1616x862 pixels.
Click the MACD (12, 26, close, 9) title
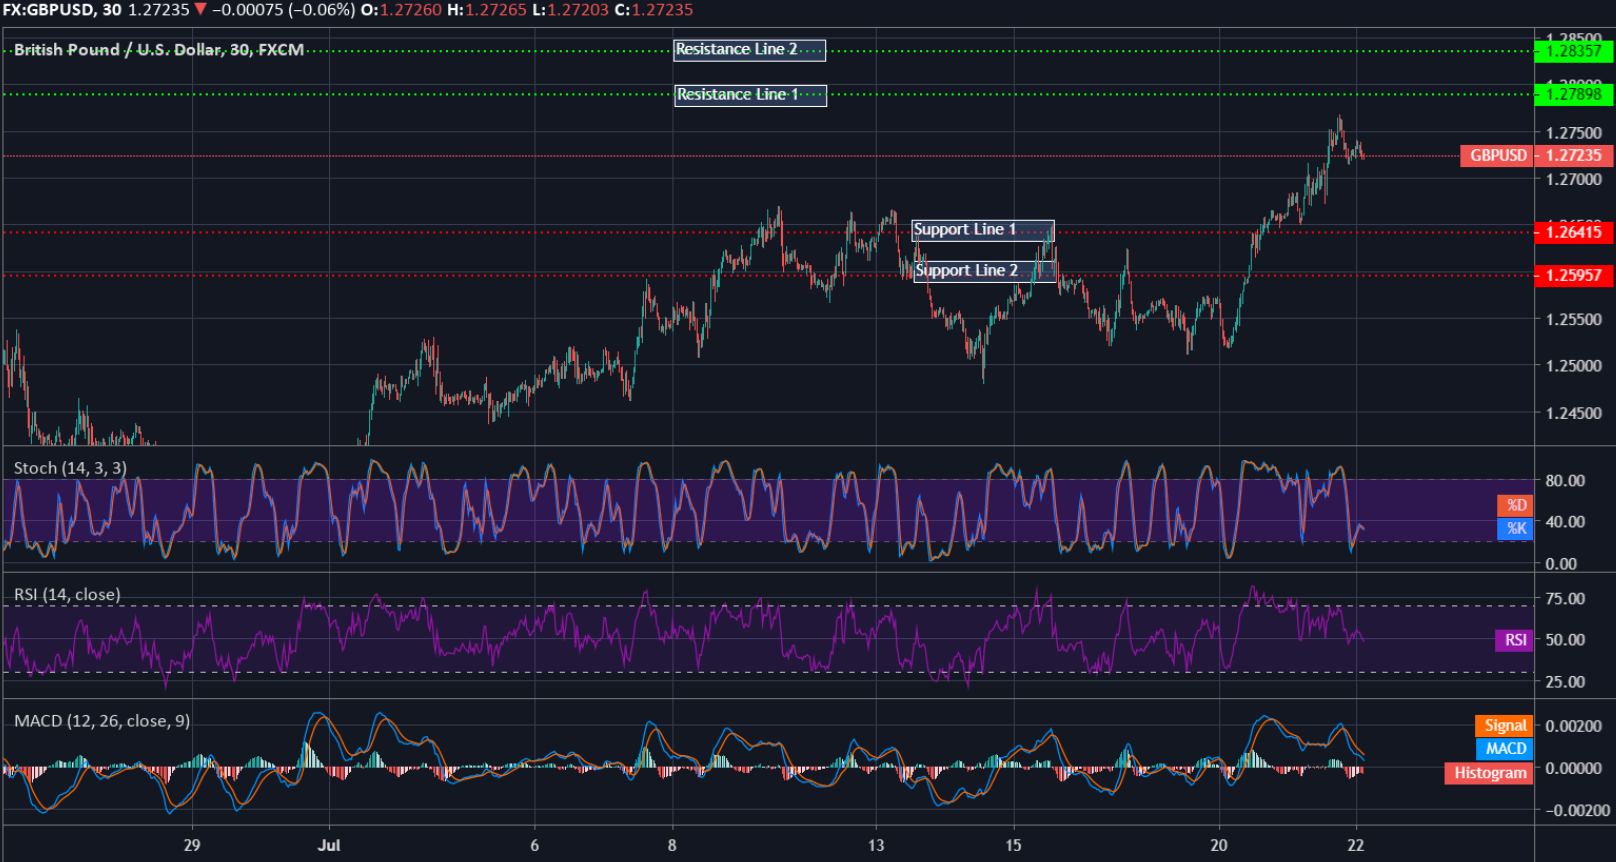(102, 721)
